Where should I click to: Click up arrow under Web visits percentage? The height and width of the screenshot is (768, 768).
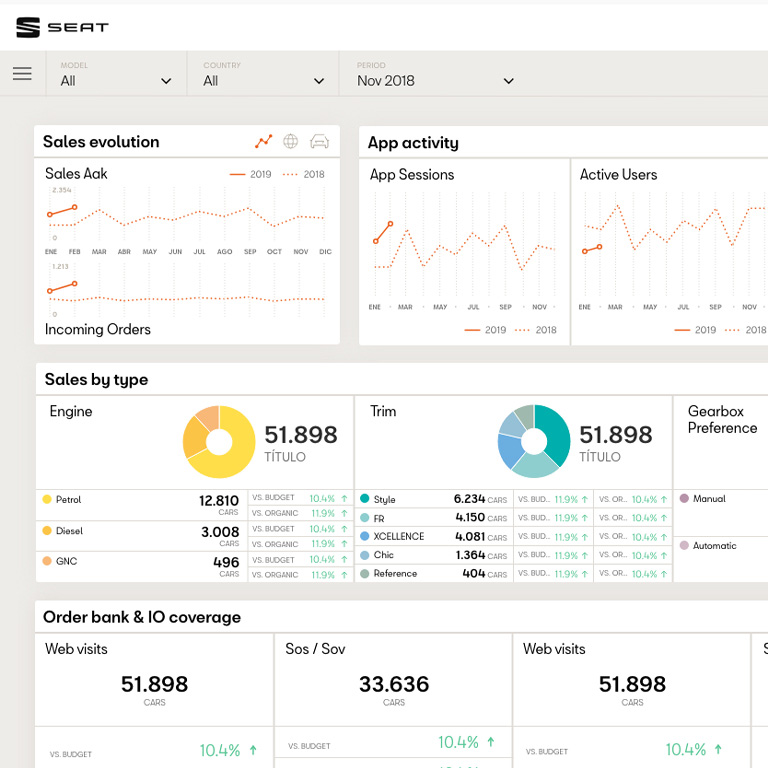click(x=253, y=750)
